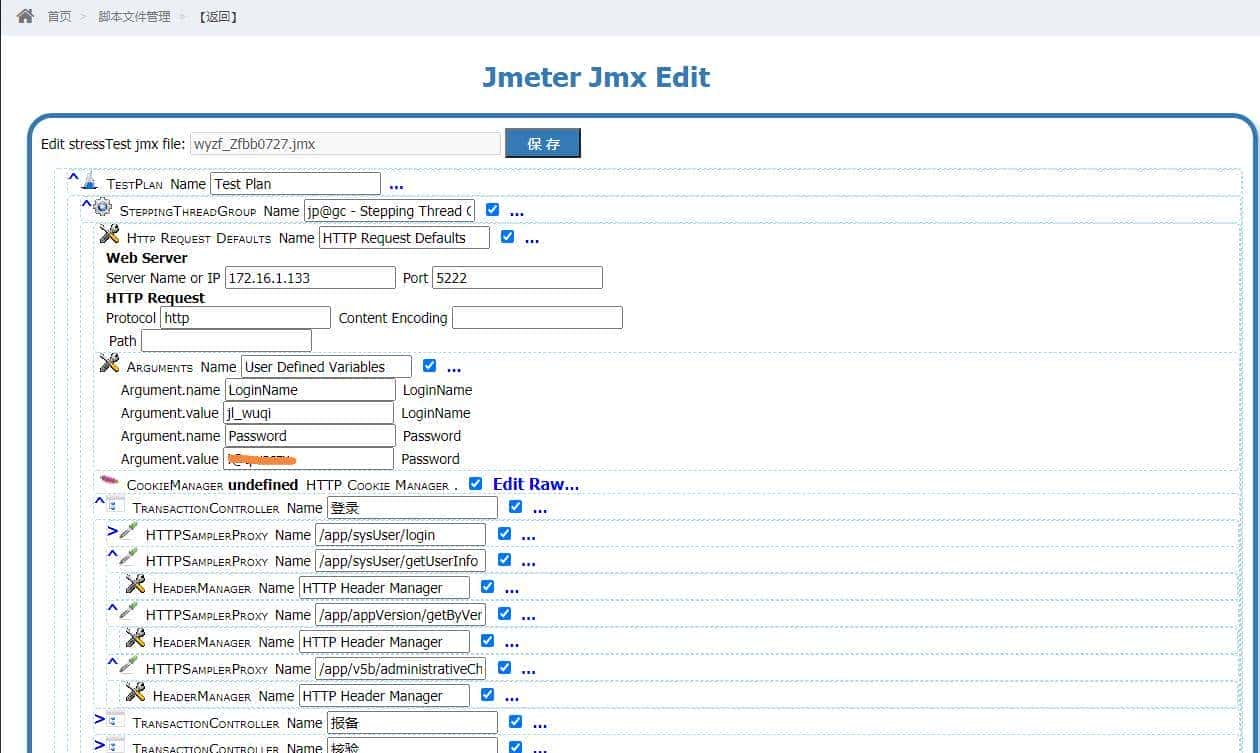Click the TestPlan flask icon
Viewport: 1260px width, 753px height.
(91, 182)
